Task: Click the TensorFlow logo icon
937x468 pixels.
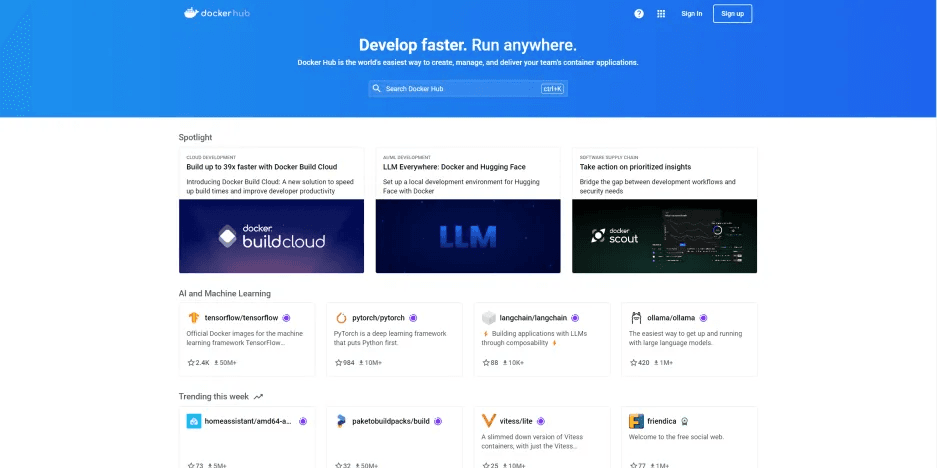Action: (194, 318)
